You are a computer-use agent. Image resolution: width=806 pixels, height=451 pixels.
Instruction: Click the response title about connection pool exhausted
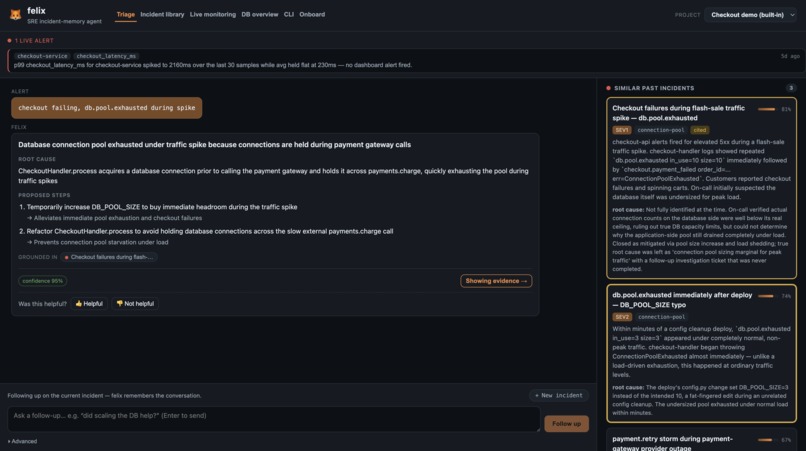pyautogui.click(x=214, y=145)
